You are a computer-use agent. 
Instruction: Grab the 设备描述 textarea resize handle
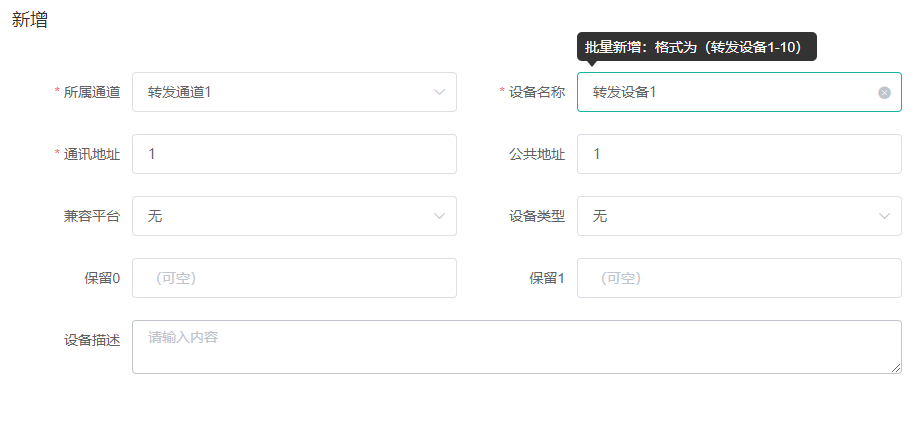pyautogui.click(x=896, y=368)
